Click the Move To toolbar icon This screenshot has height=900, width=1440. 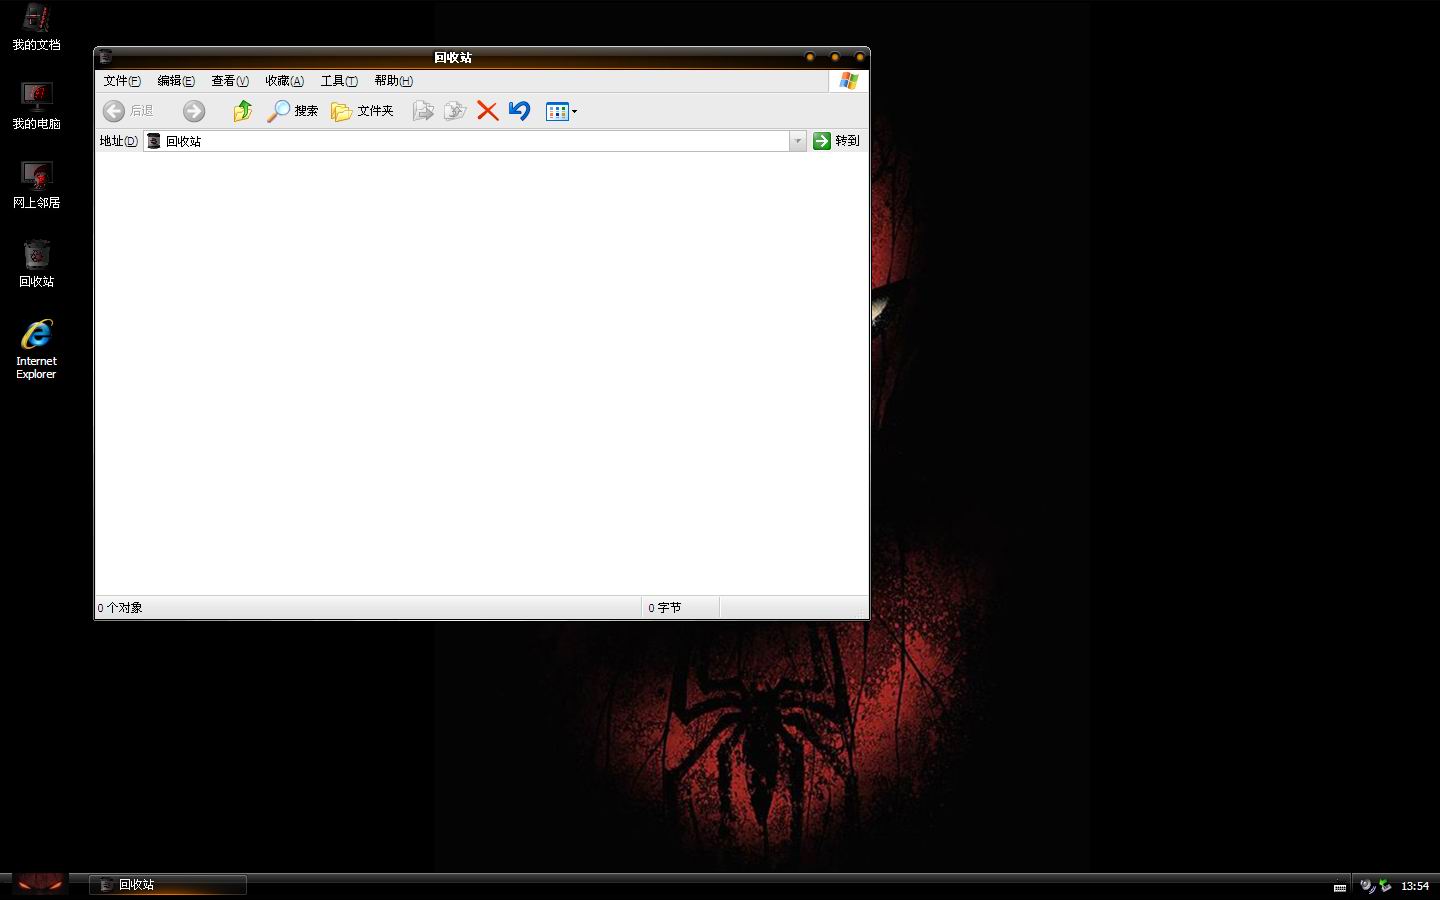423,111
